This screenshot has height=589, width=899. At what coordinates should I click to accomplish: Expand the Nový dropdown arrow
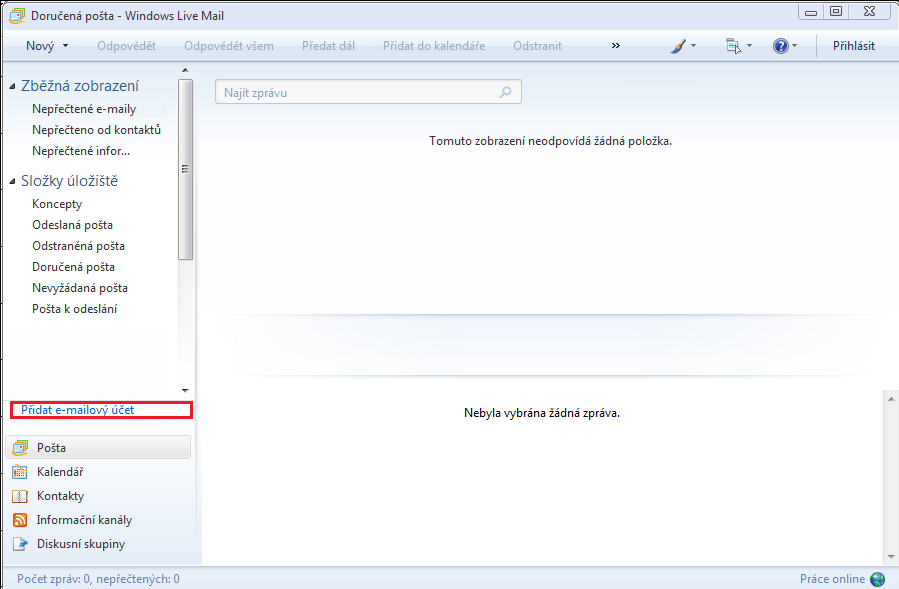tap(65, 46)
